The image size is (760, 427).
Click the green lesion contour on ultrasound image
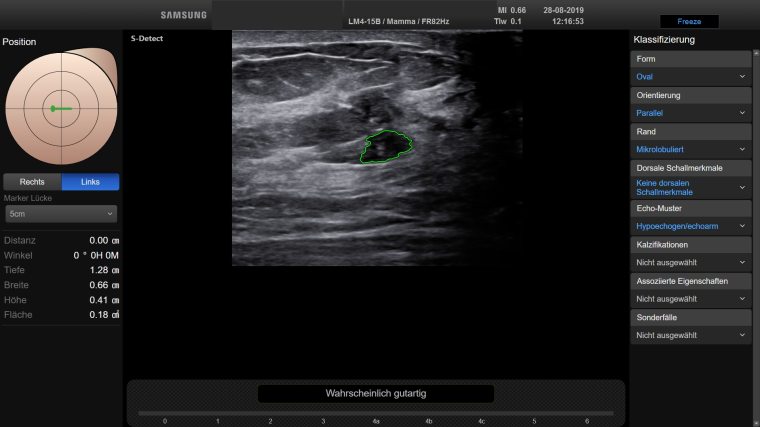tap(387, 148)
